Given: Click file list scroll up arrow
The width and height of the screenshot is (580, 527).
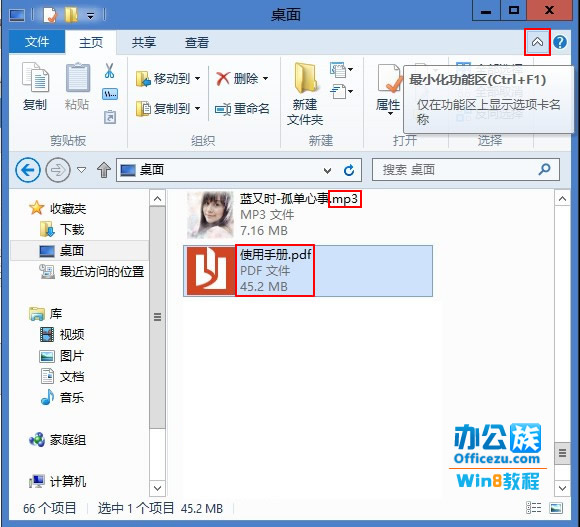Looking at the screenshot, I should click(x=562, y=199).
